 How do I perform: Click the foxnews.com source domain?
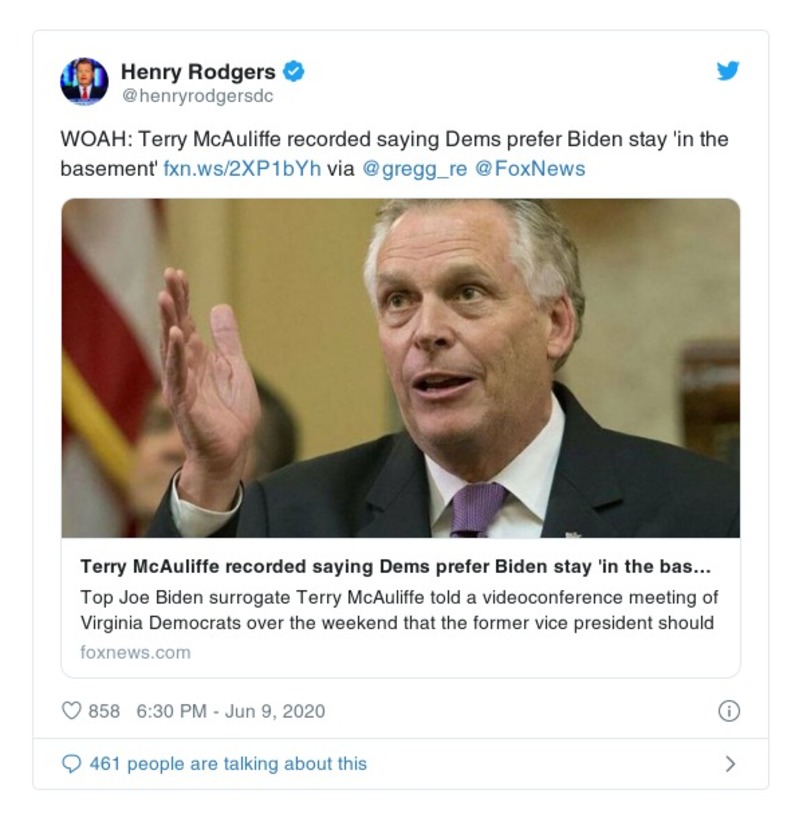(135, 652)
